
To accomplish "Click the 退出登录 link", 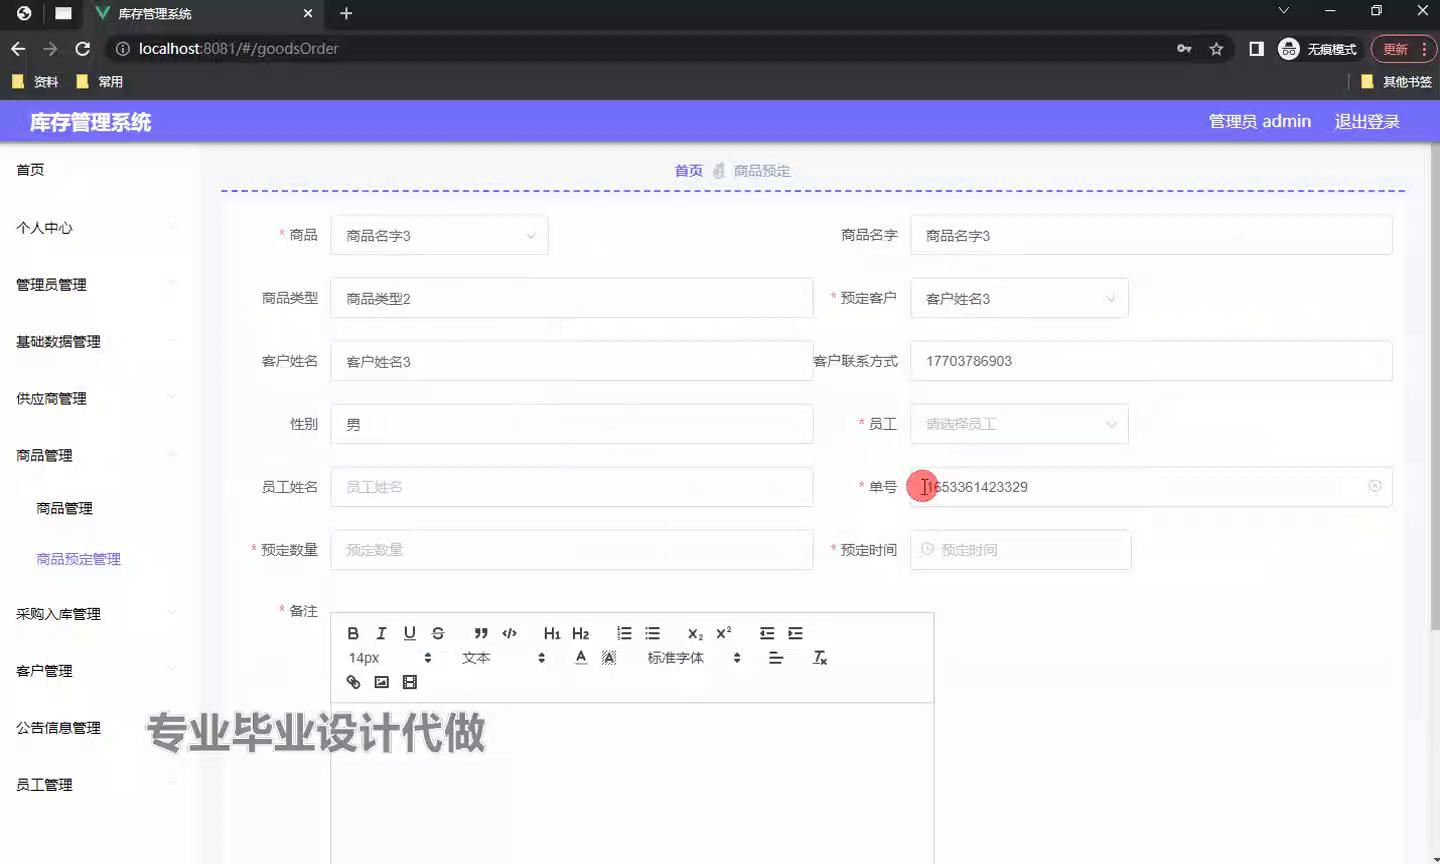I will pyautogui.click(x=1366, y=122).
